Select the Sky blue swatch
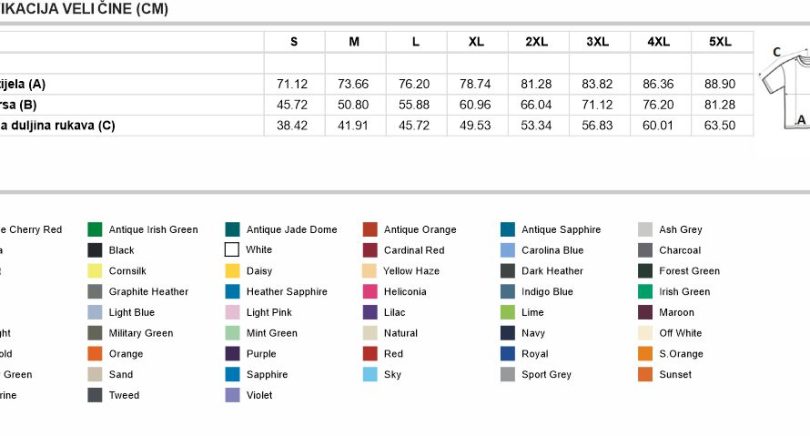The image size is (810, 436). tap(370, 374)
